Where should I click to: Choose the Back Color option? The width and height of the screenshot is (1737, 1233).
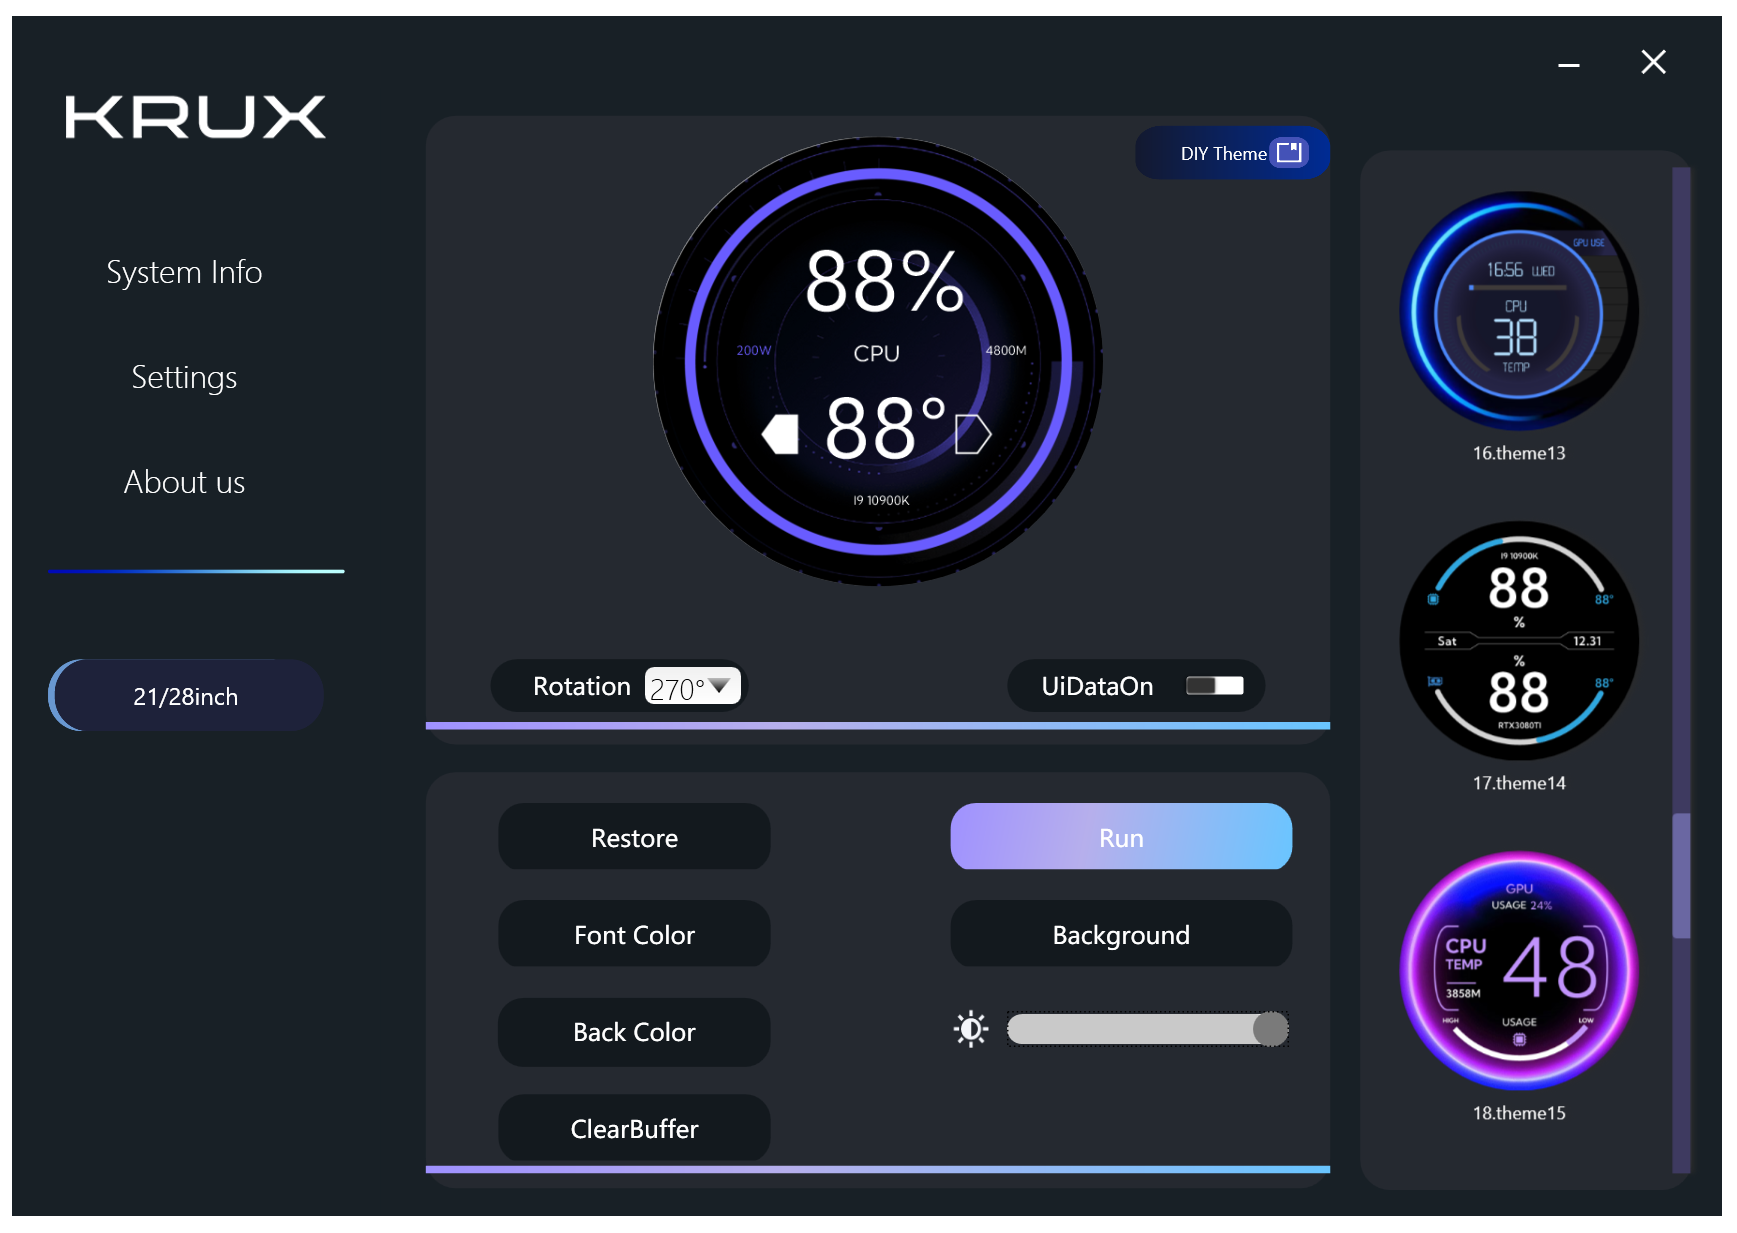coord(634,1032)
